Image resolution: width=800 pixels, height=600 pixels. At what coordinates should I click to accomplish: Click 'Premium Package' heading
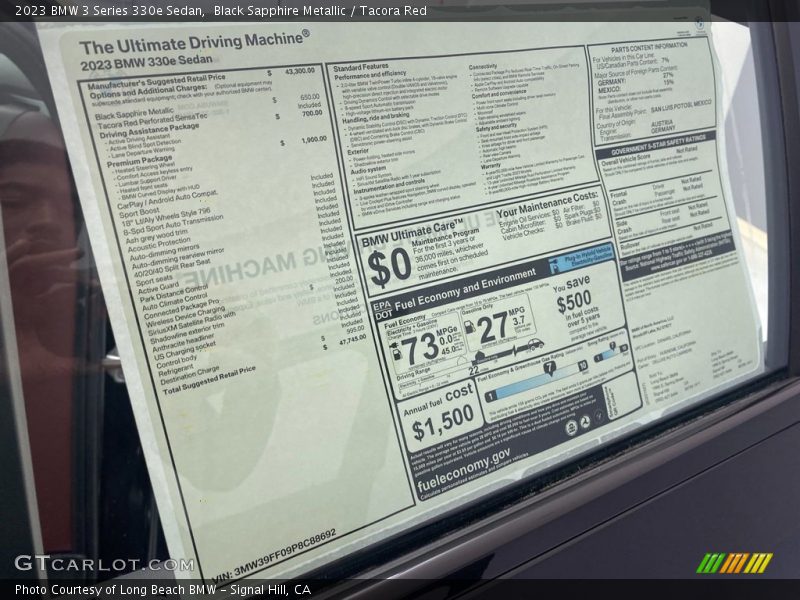point(139,162)
